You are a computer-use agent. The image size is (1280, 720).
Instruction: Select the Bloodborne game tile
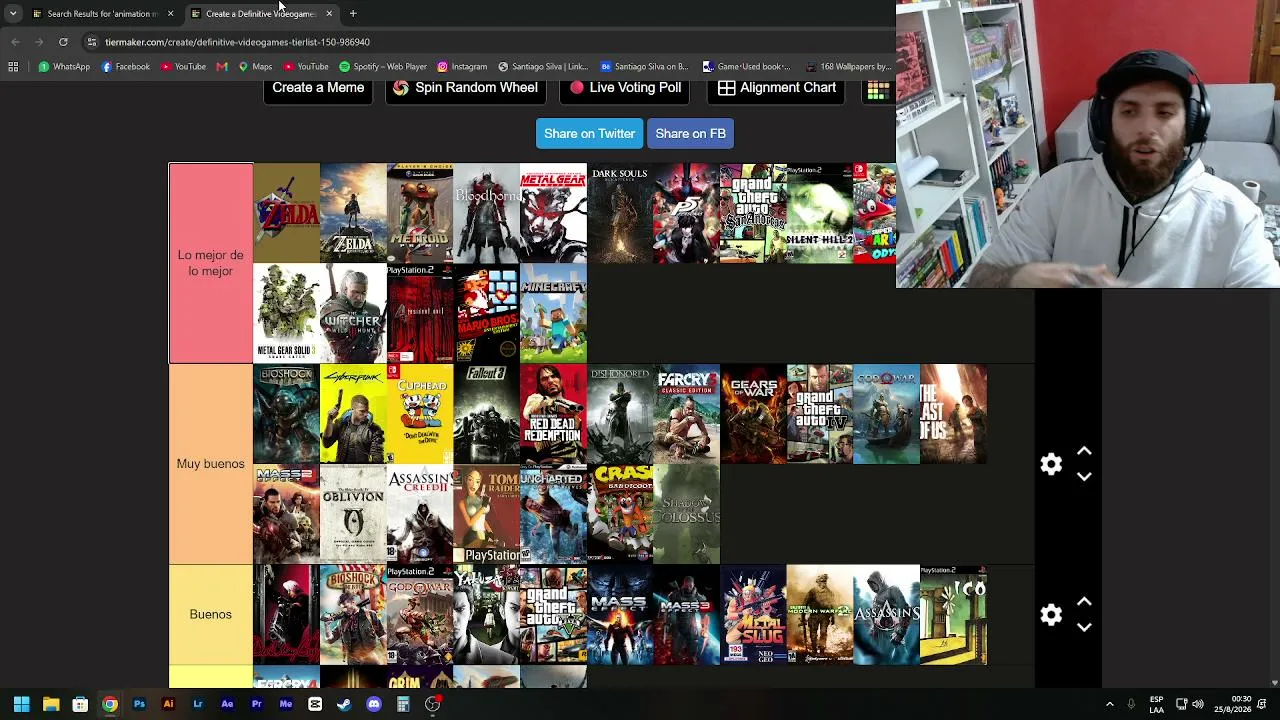pyautogui.click(x=486, y=213)
